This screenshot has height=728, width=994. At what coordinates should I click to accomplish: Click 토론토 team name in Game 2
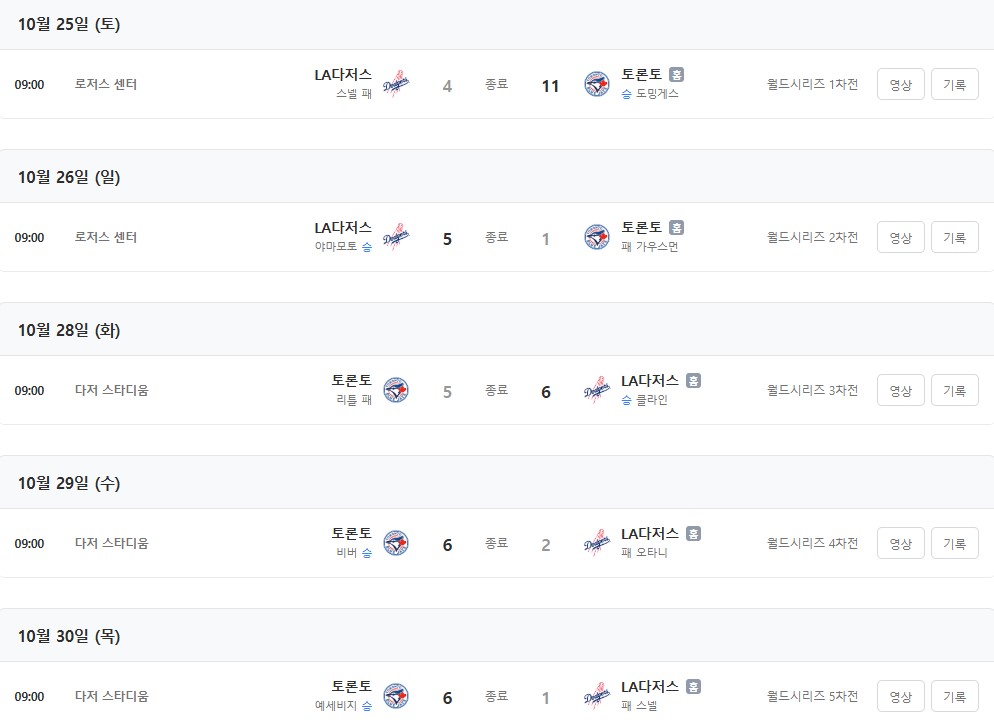(x=641, y=227)
